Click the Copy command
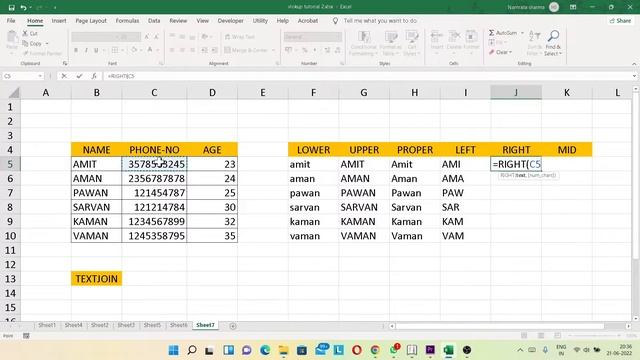This screenshot has height=360, width=640. [x=32, y=43]
